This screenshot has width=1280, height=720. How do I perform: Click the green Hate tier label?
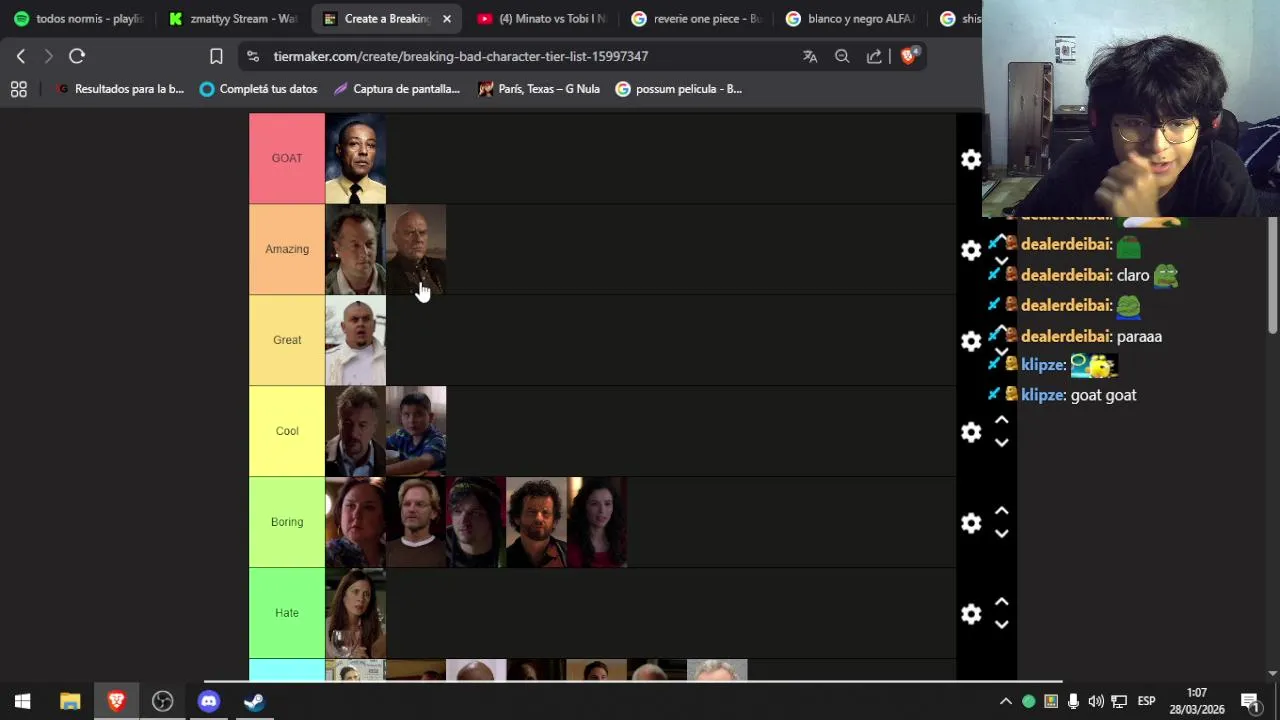(287, 613)
